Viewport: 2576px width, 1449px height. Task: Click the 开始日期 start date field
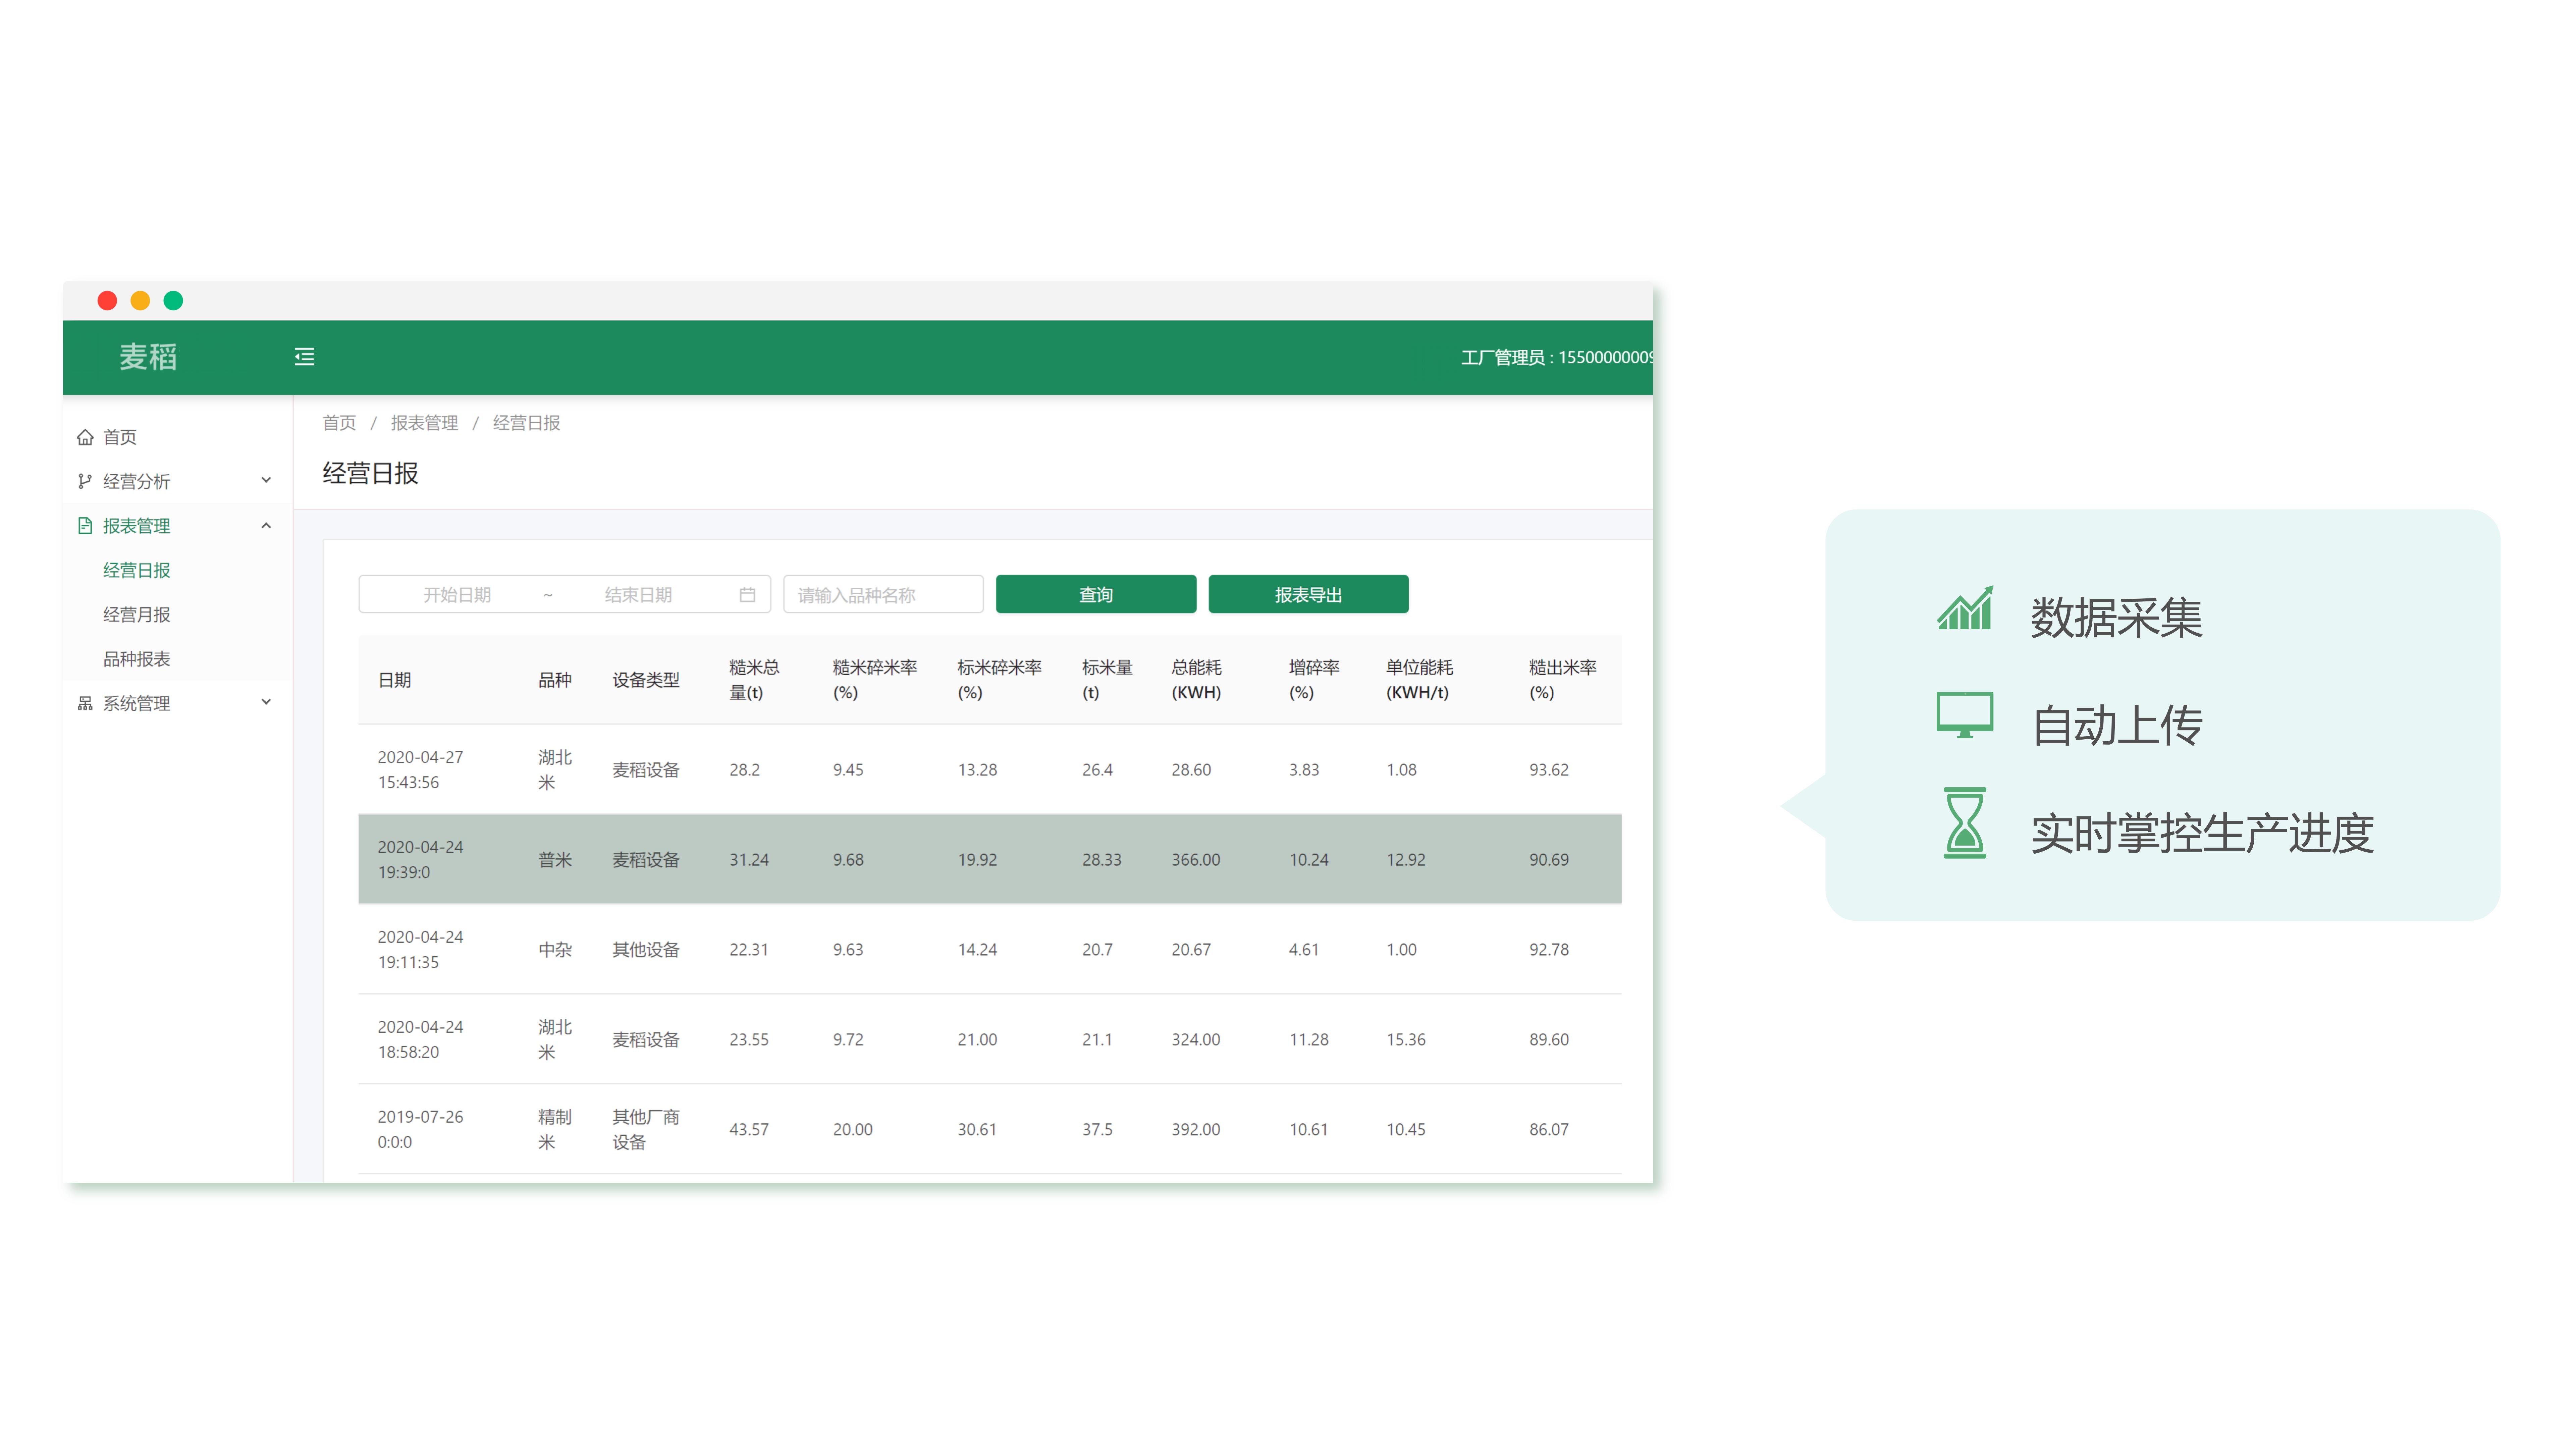pos(457,595)
